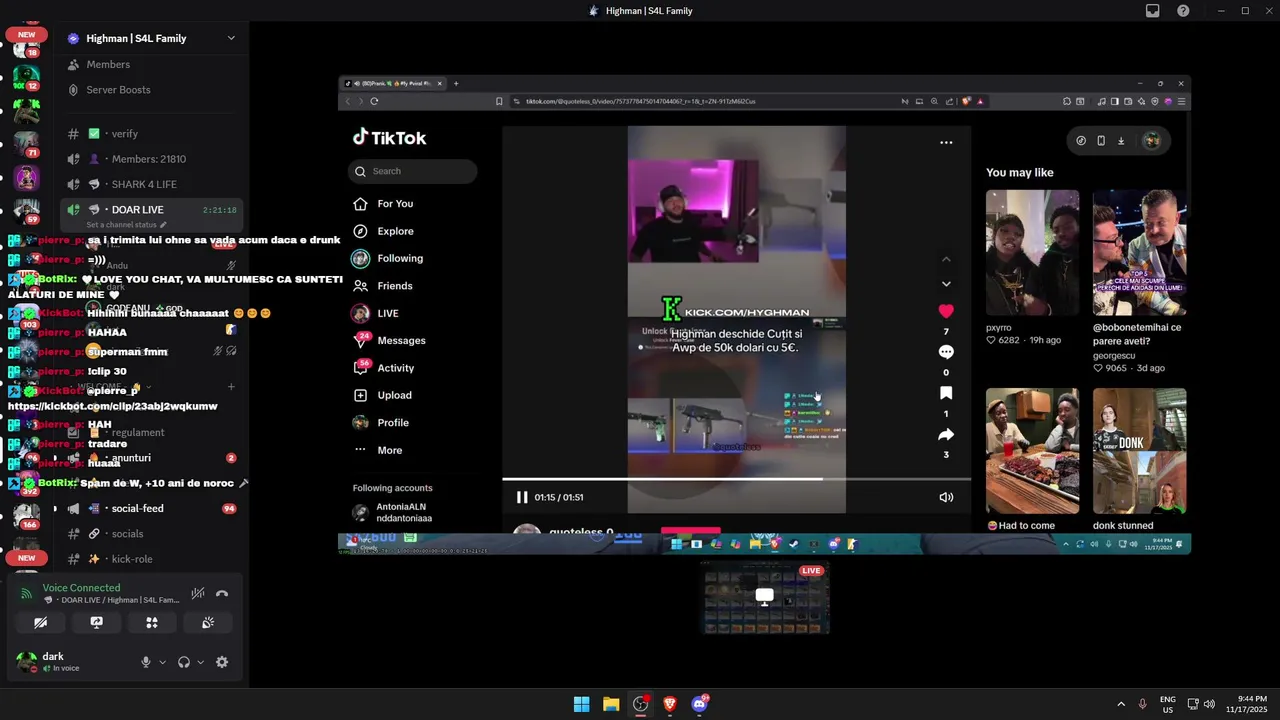Expand microphone input options chevron
This screenshot has height=720, width=1280.
click(x=162, y=662)
